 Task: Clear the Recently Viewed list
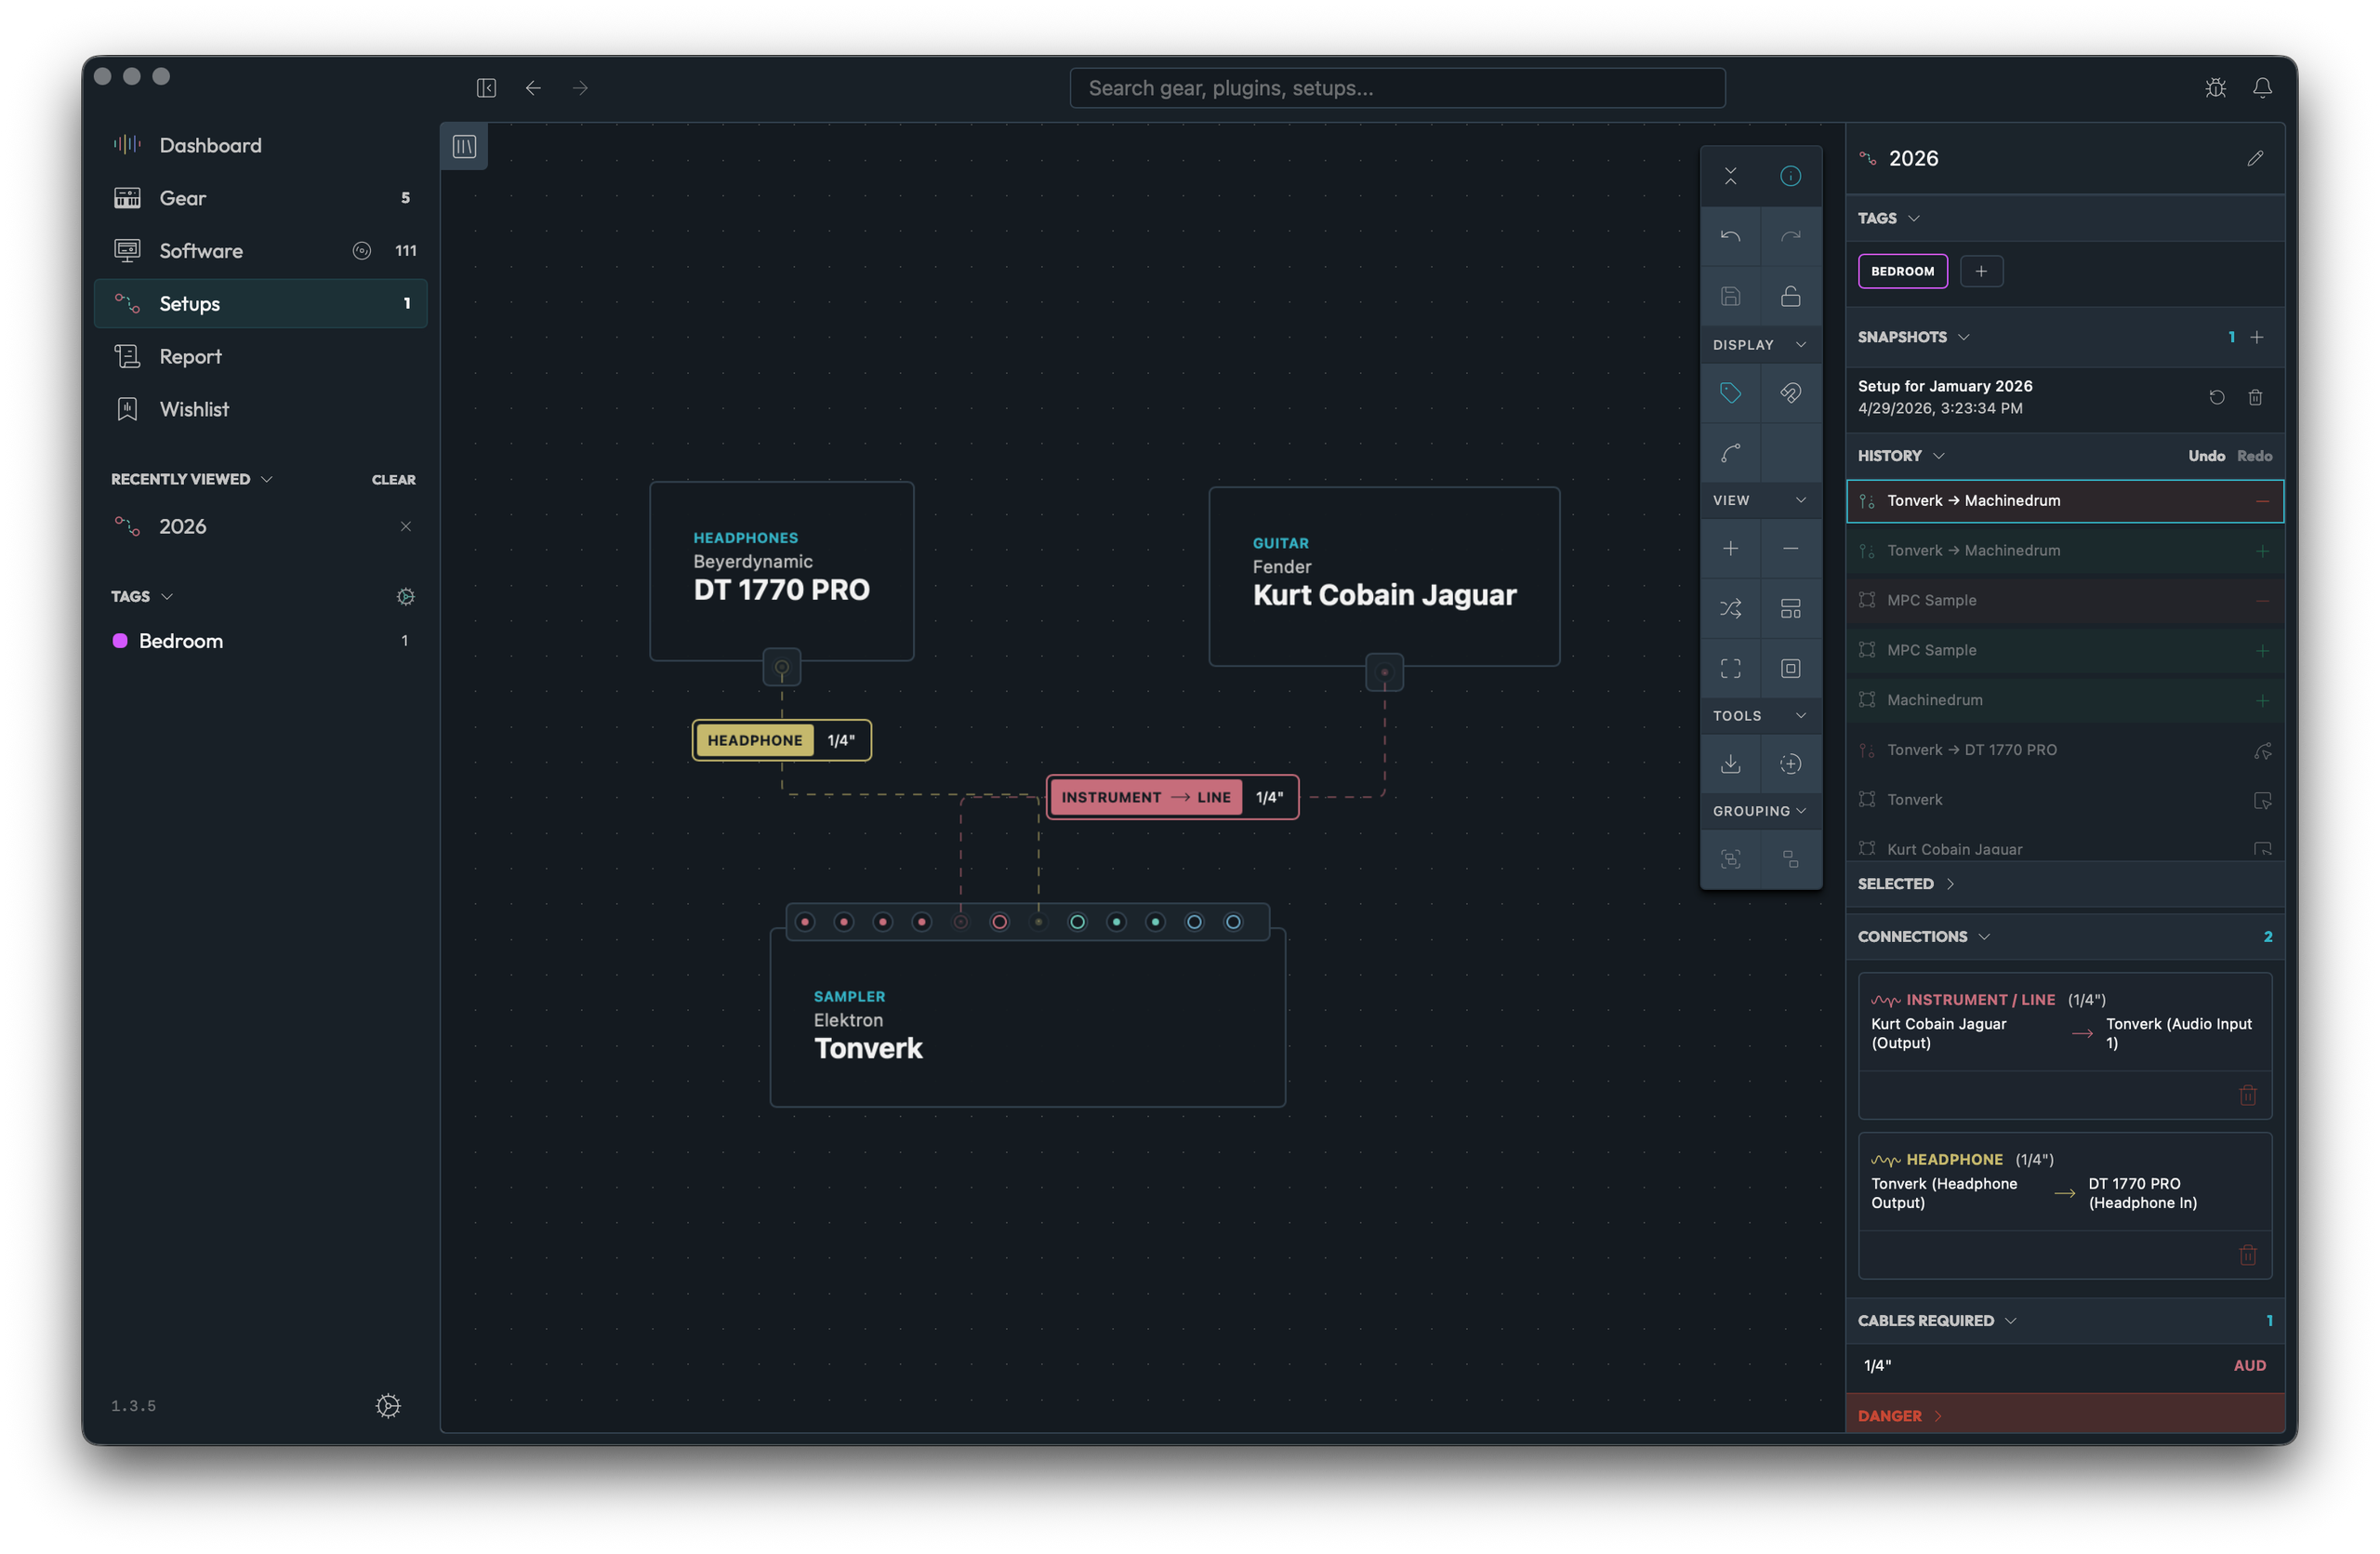tap(393, 480)
